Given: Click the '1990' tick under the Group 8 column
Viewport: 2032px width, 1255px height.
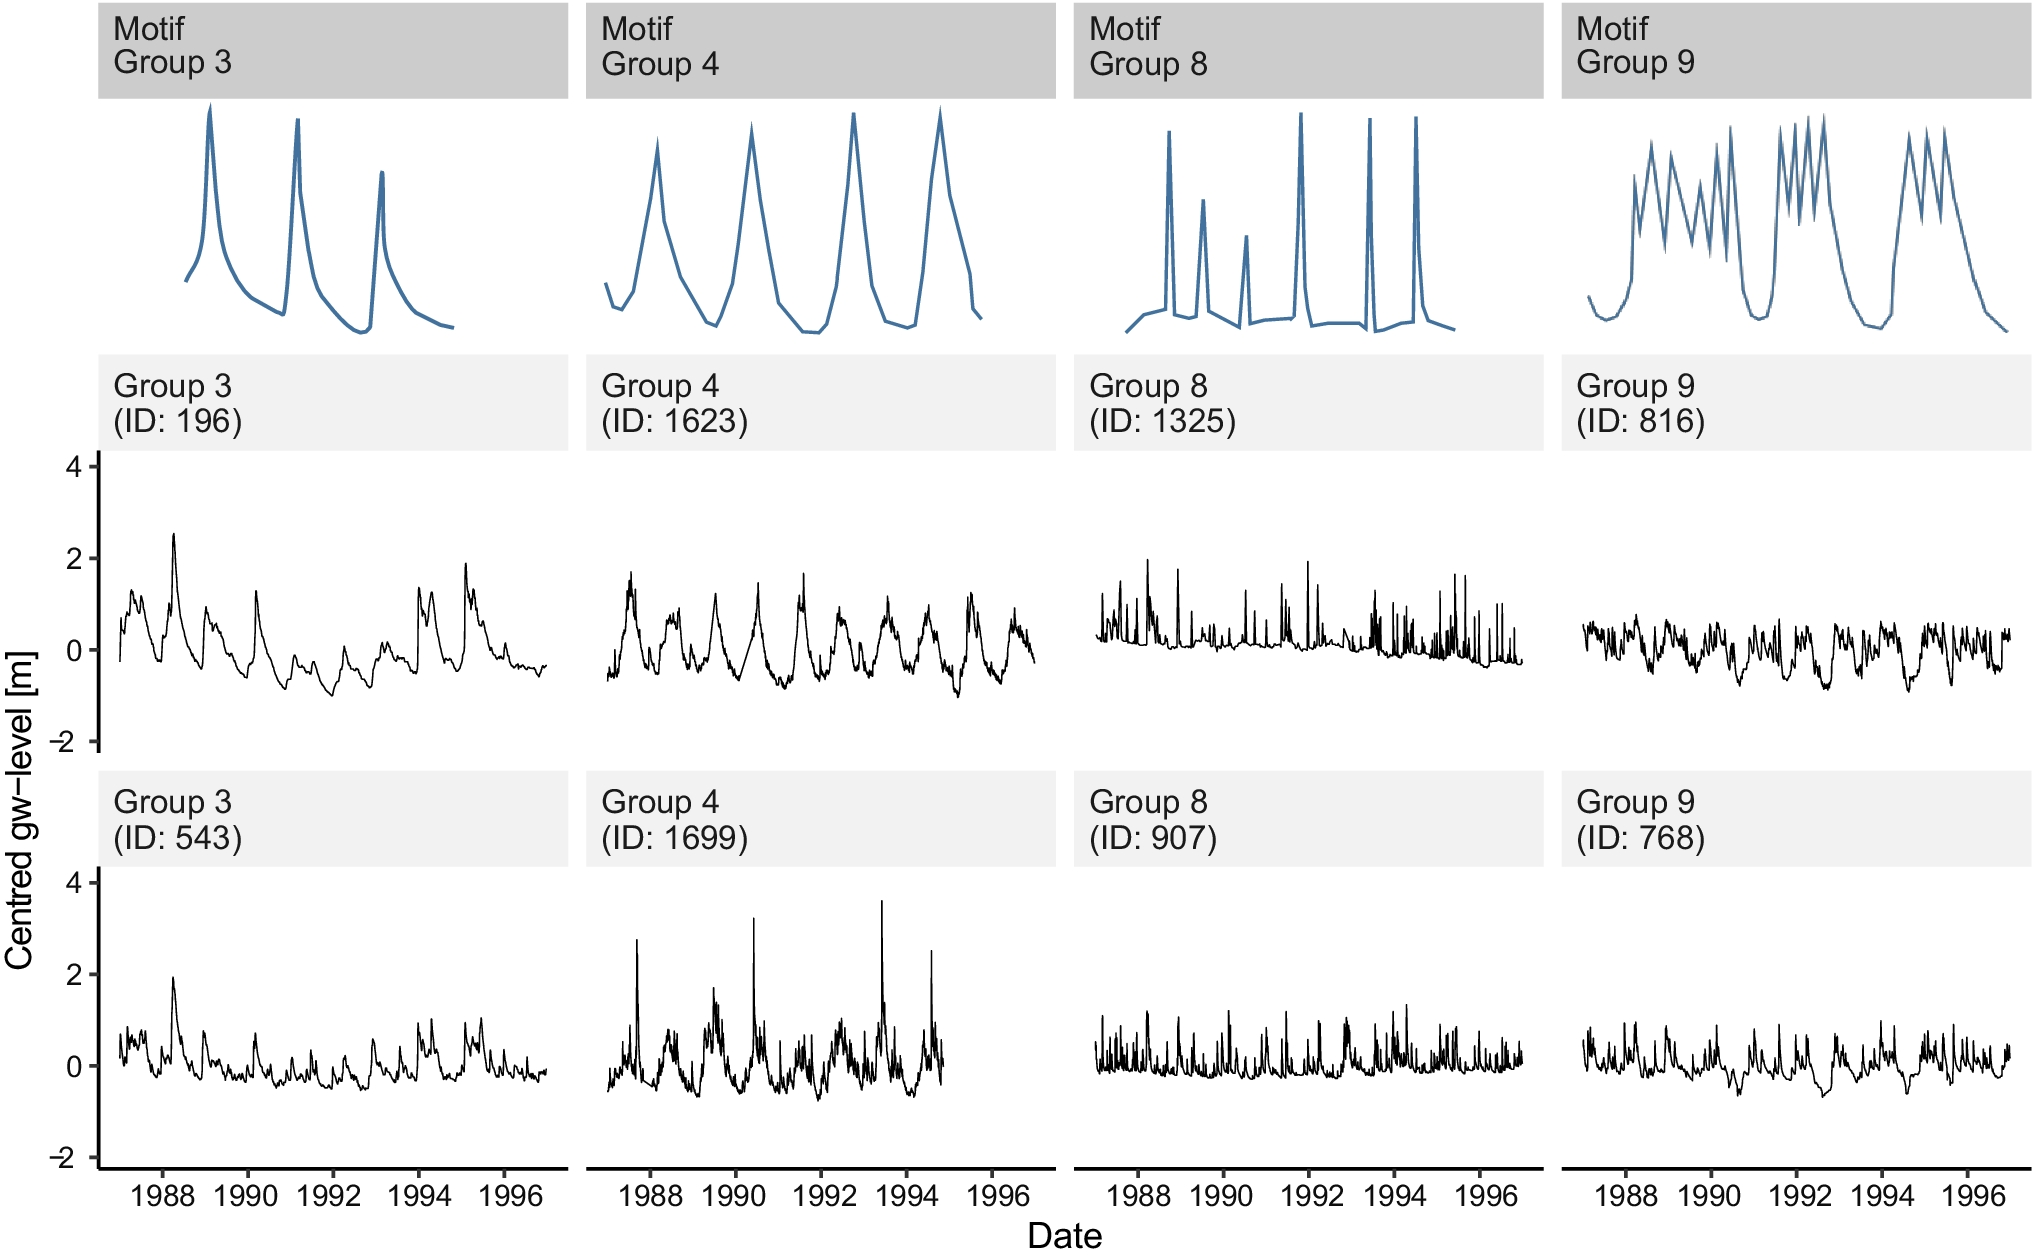Looking at the screenshot, I should pos(1221,1195).
